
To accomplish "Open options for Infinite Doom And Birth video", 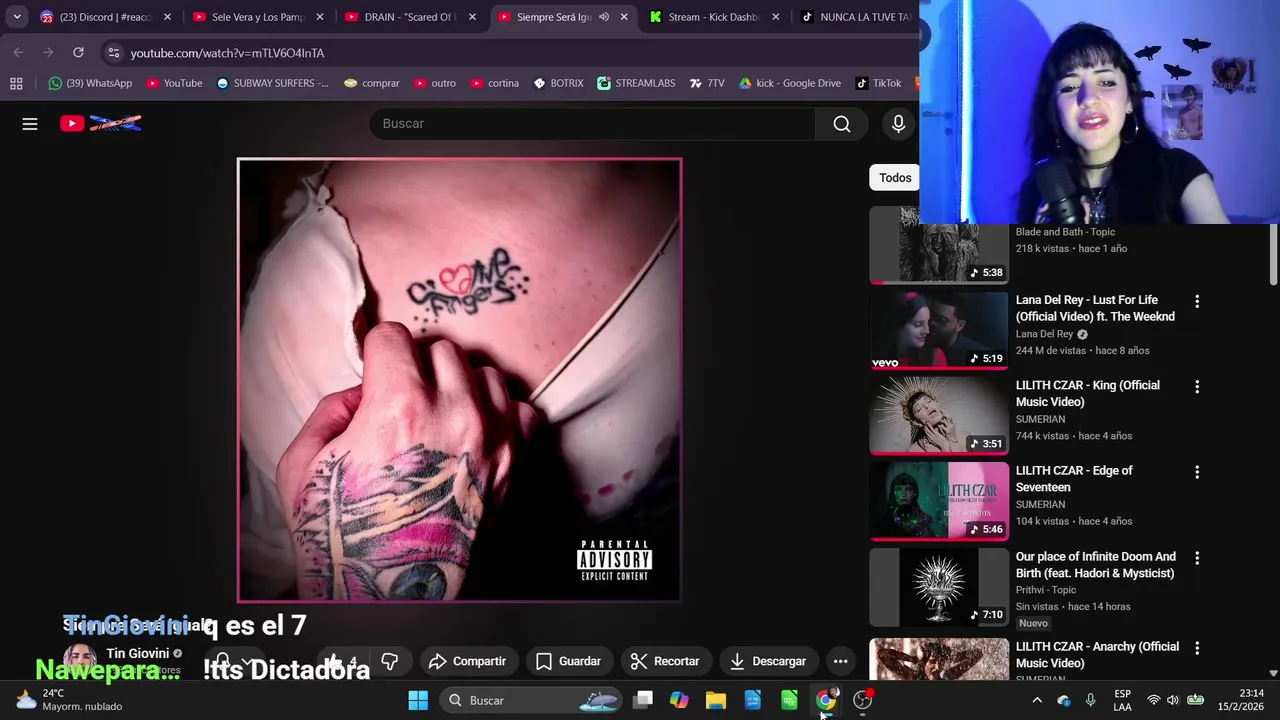I will [1196, 558].
